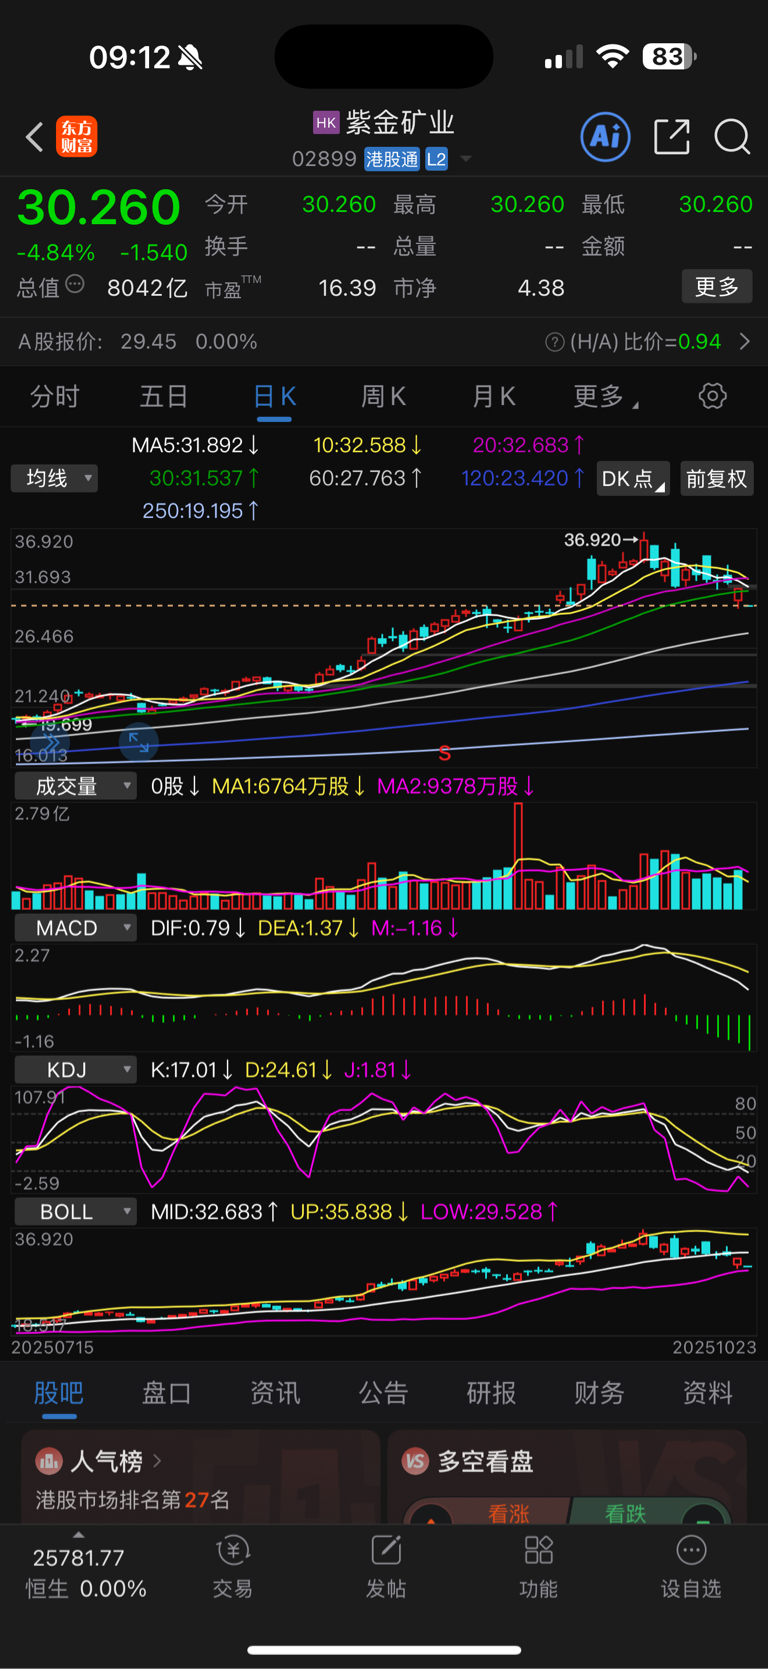
Task: Open 人气榜 chevron link
Action: [157, 1461]
